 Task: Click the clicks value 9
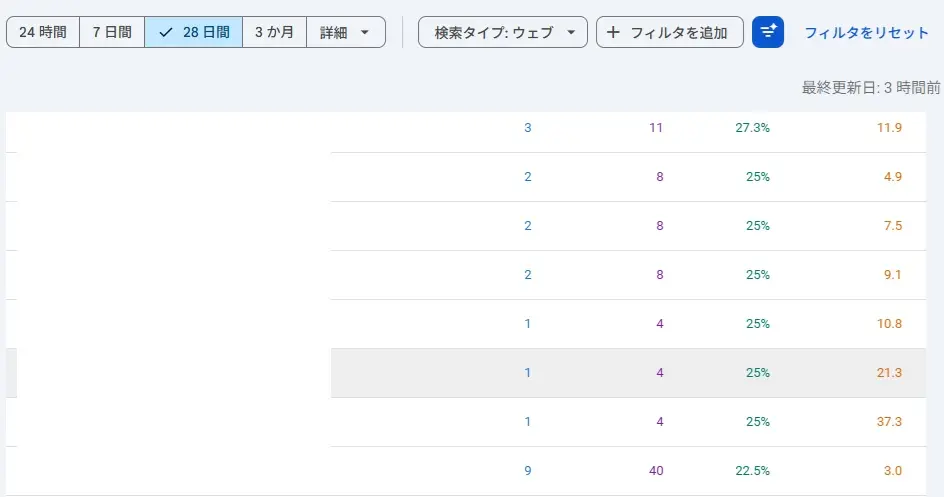point(527,471)
